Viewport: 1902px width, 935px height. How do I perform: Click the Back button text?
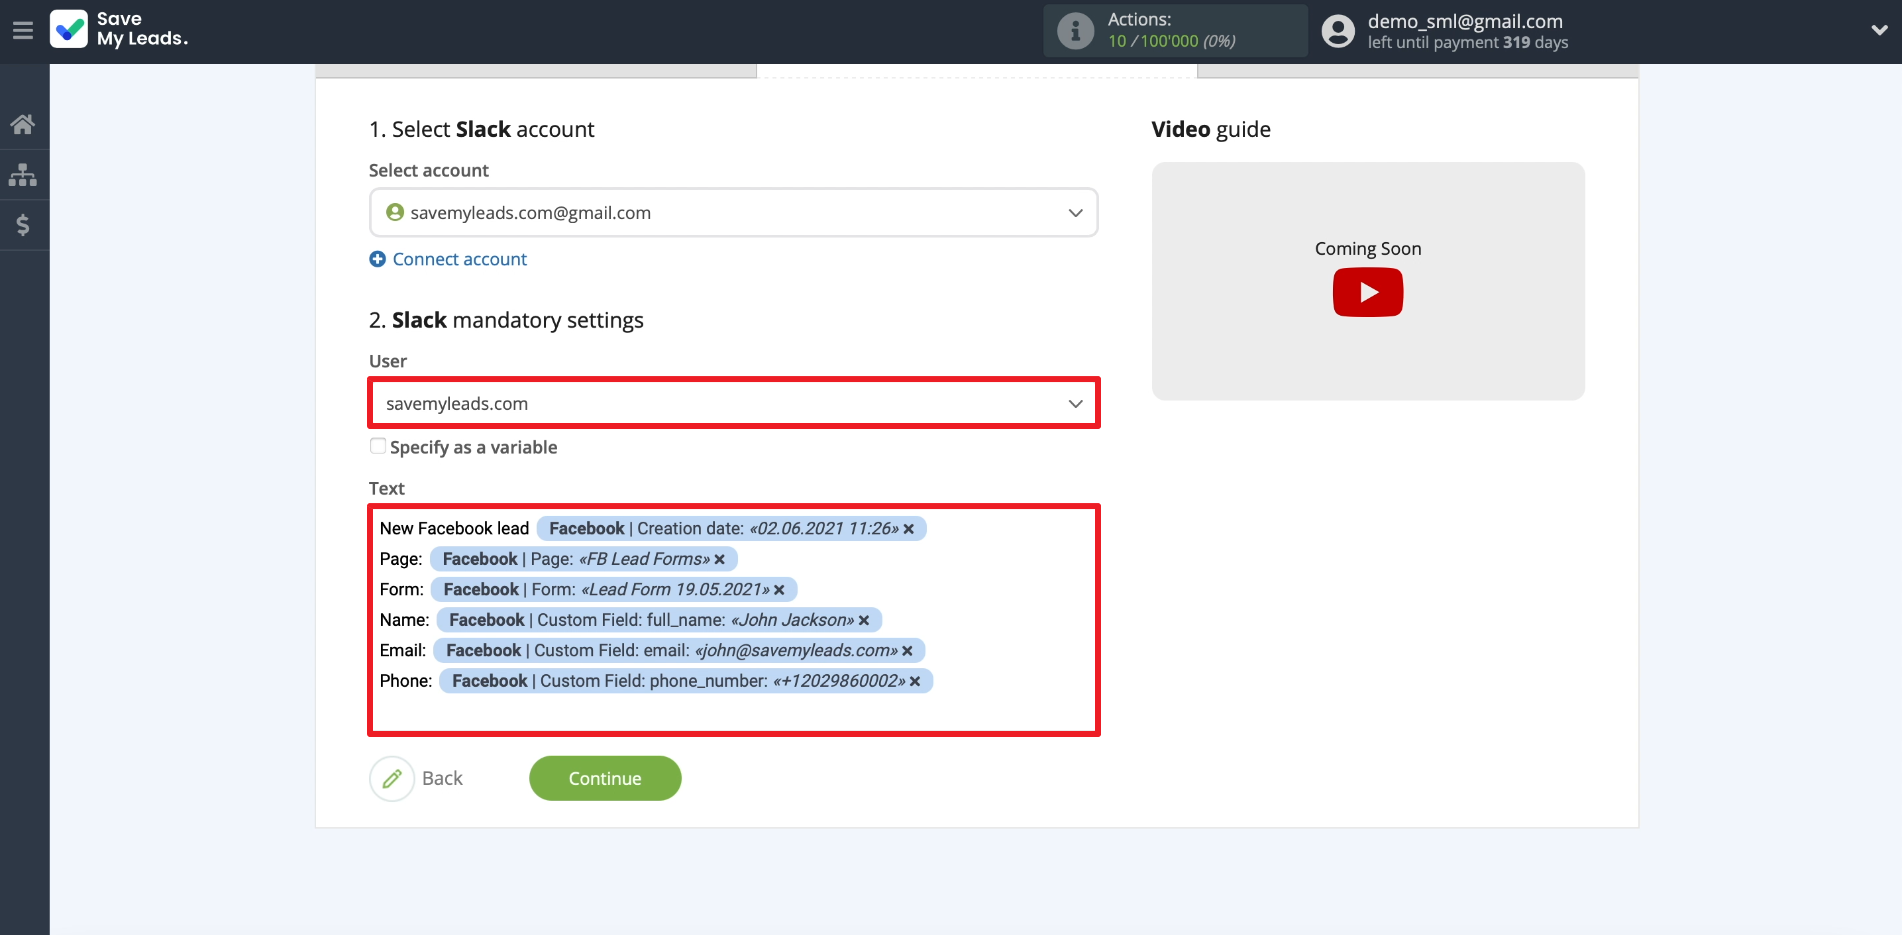coord(442,778)
